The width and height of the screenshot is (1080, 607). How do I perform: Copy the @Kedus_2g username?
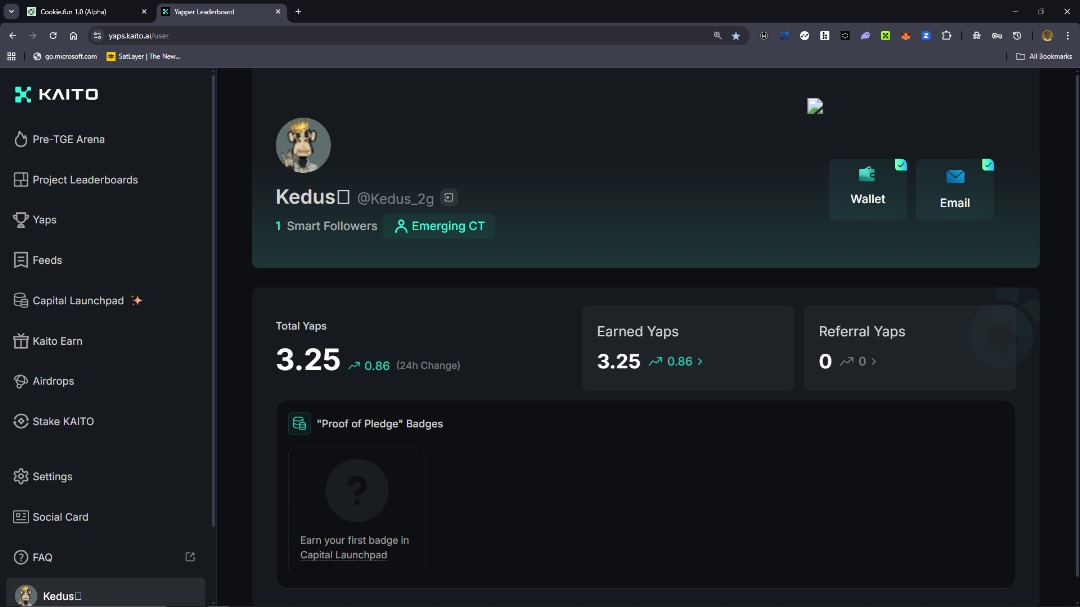coord(448,197)
